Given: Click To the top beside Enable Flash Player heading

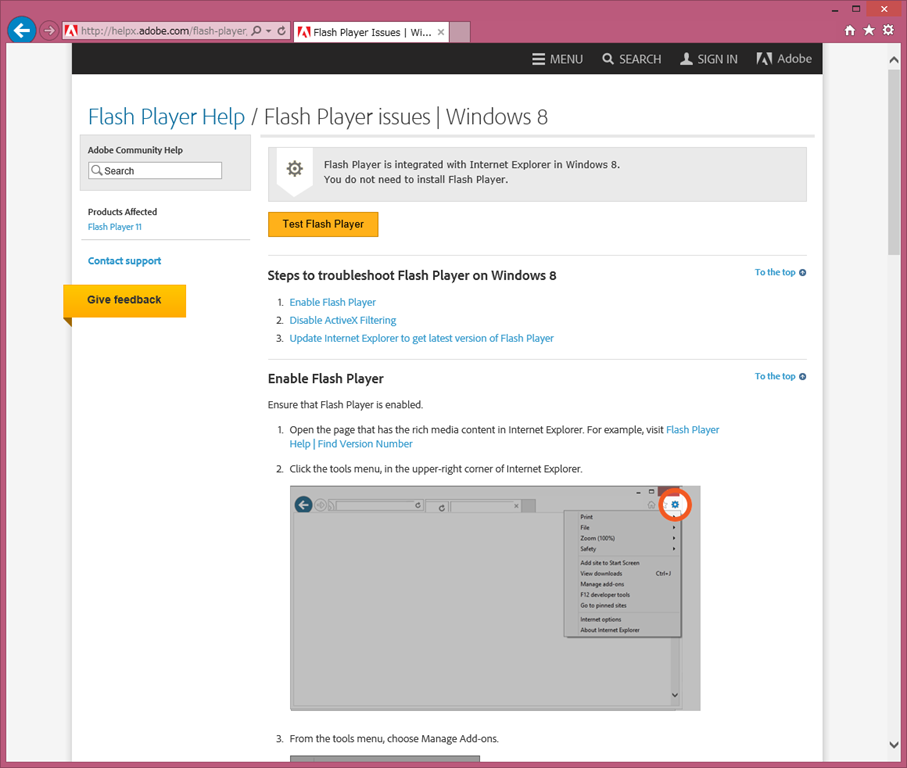Looking at the screenshot, I should pyautogui.click(x=780, y=376).
